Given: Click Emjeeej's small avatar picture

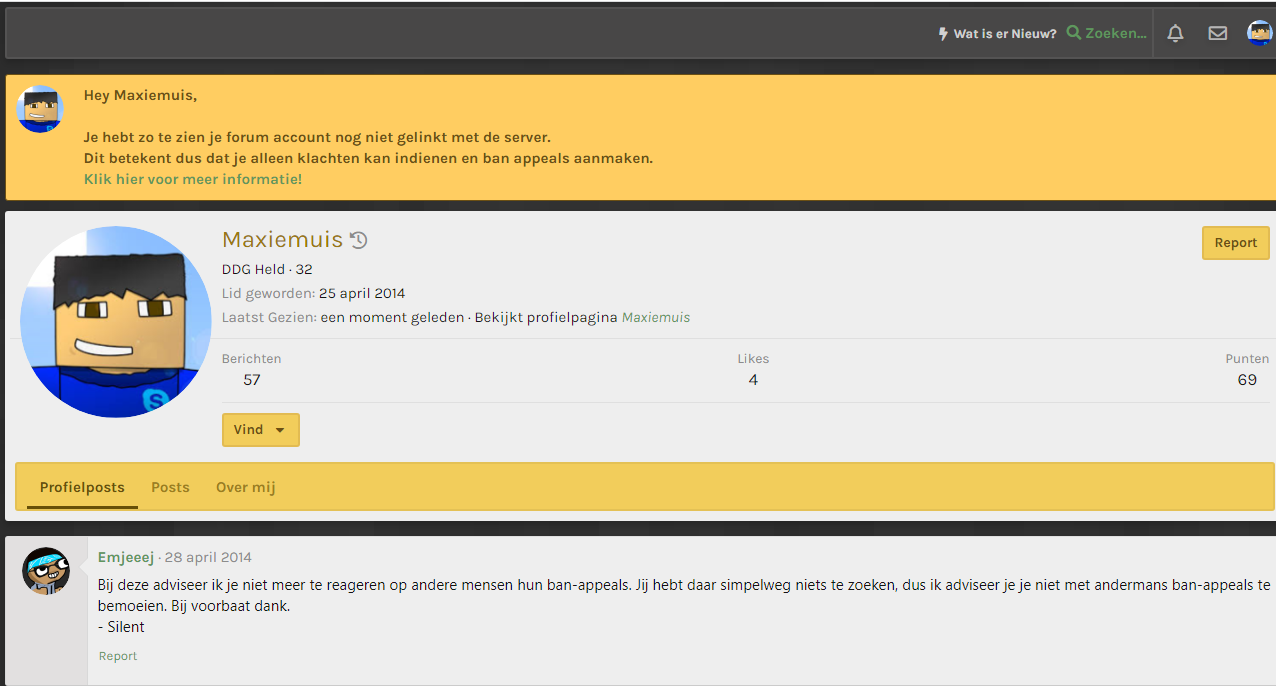Looking at the screenshot, I should [x=46, y=571].
